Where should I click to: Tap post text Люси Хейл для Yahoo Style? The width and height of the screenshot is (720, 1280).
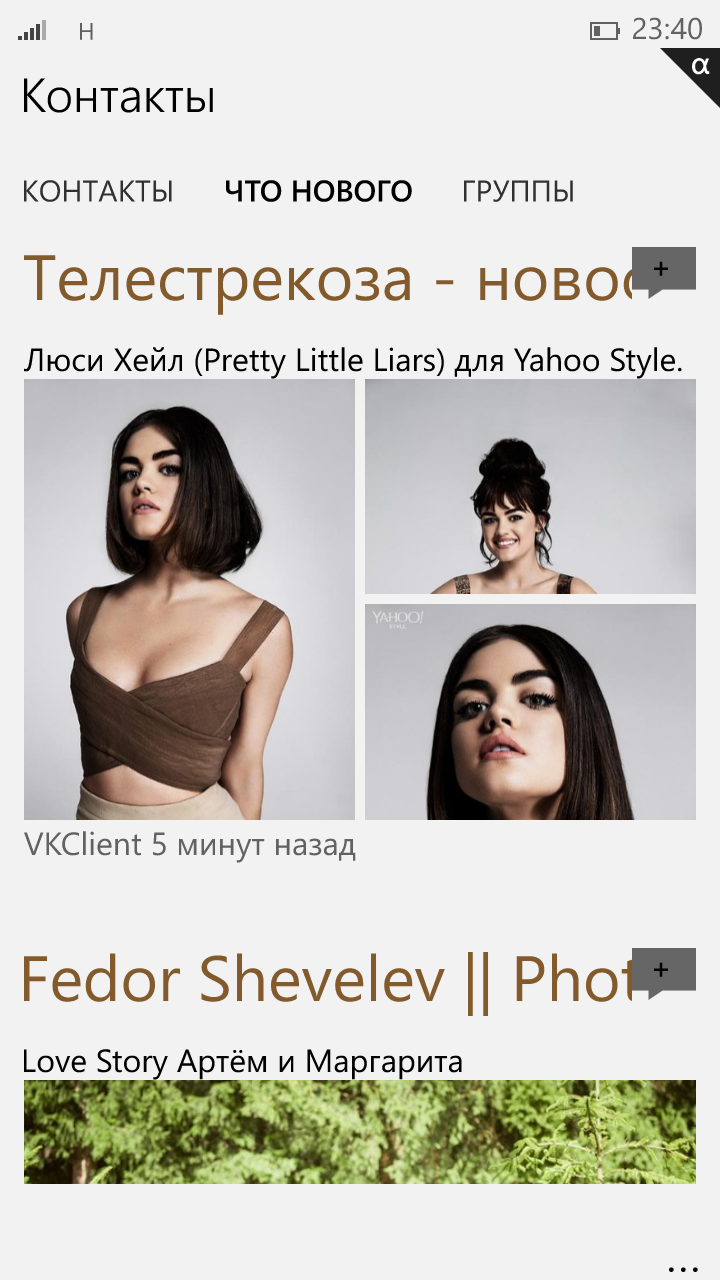[x=353, y=361]
